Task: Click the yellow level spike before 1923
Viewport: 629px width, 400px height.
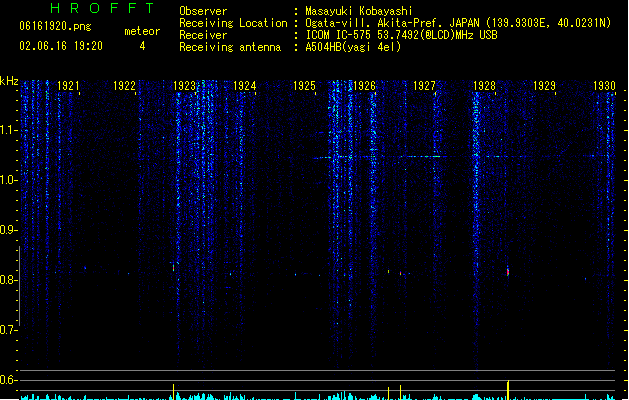Action: pyautogui.click(x=174, y=392)
